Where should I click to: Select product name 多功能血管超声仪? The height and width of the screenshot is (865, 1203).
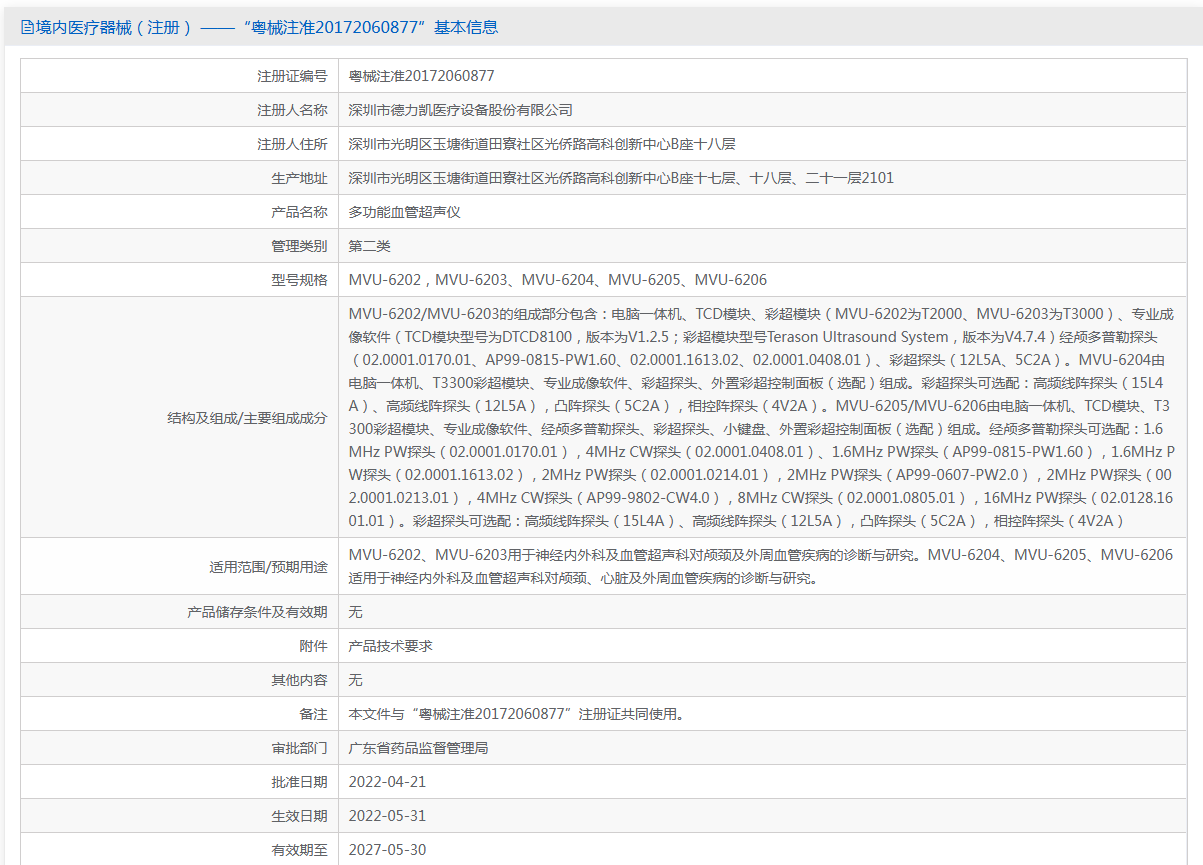404,212
